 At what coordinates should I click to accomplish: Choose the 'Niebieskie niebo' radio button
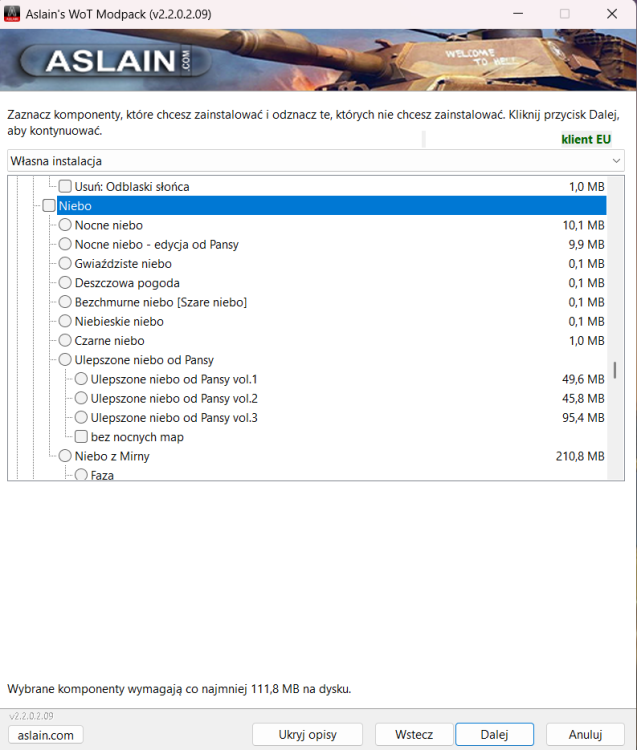65,321
